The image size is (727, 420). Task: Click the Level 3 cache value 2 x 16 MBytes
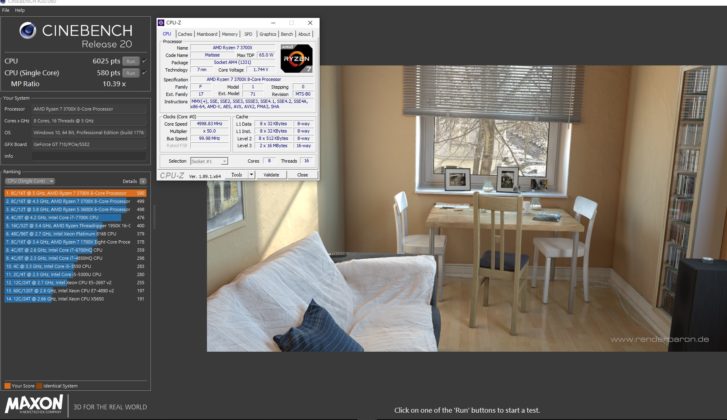(274, 146)
